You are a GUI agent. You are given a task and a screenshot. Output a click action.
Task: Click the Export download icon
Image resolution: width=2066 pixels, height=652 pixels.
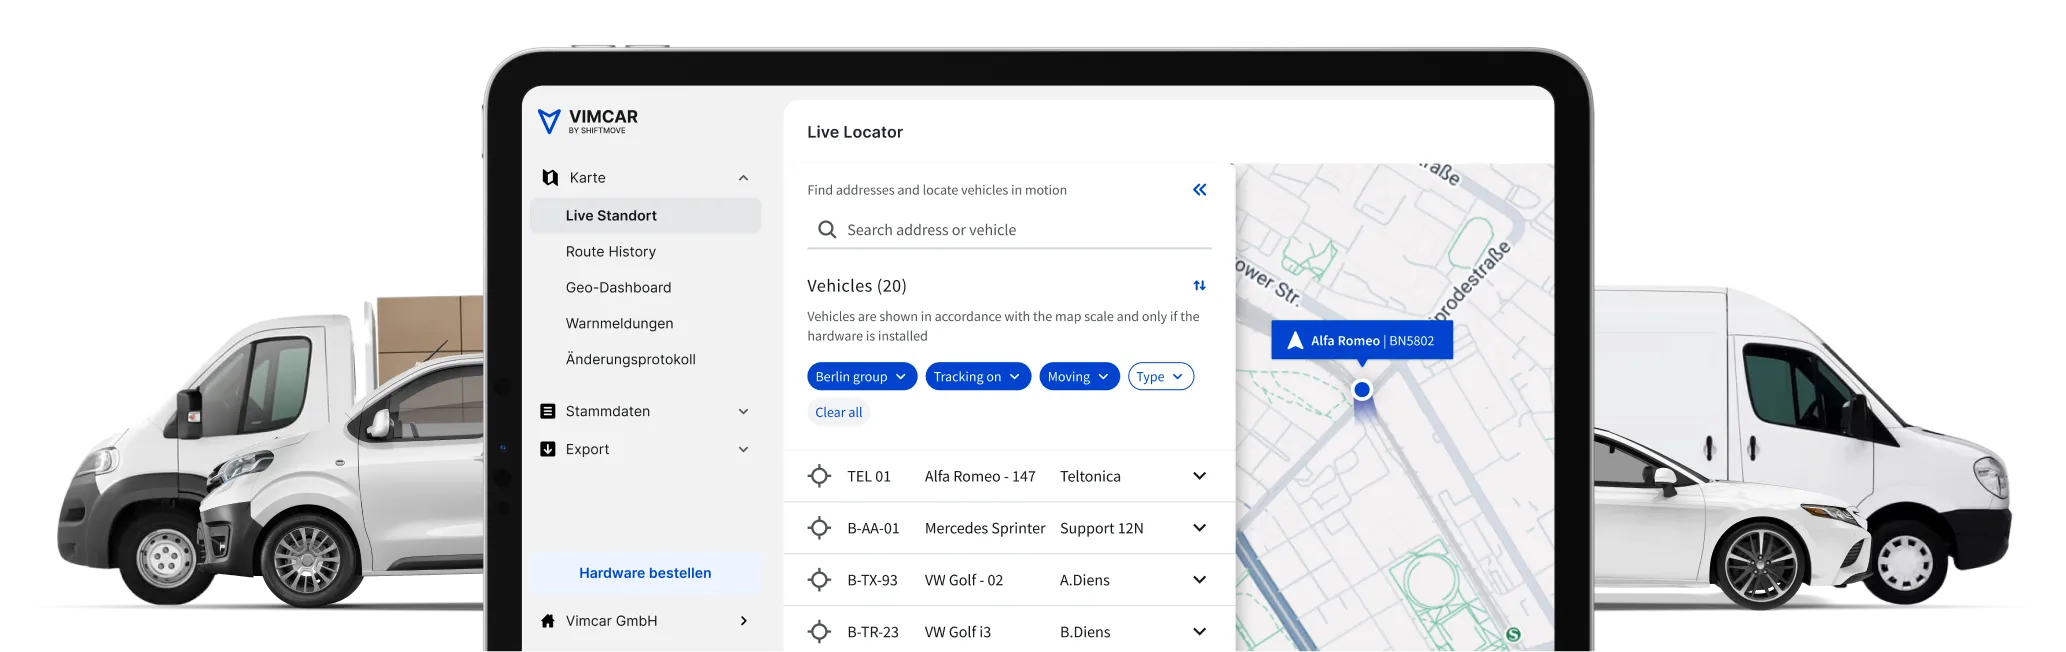click(548, 449)
